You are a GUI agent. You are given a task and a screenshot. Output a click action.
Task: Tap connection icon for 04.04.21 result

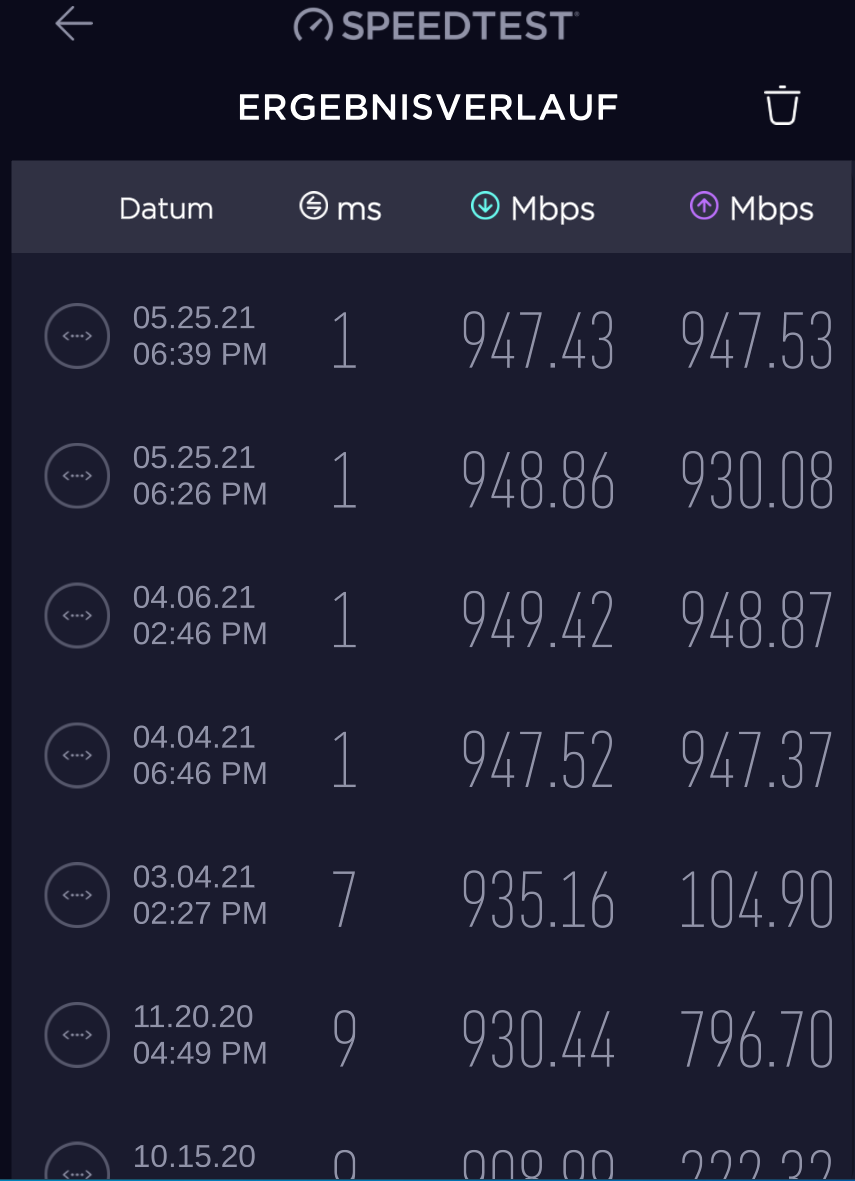pos(77,755)
